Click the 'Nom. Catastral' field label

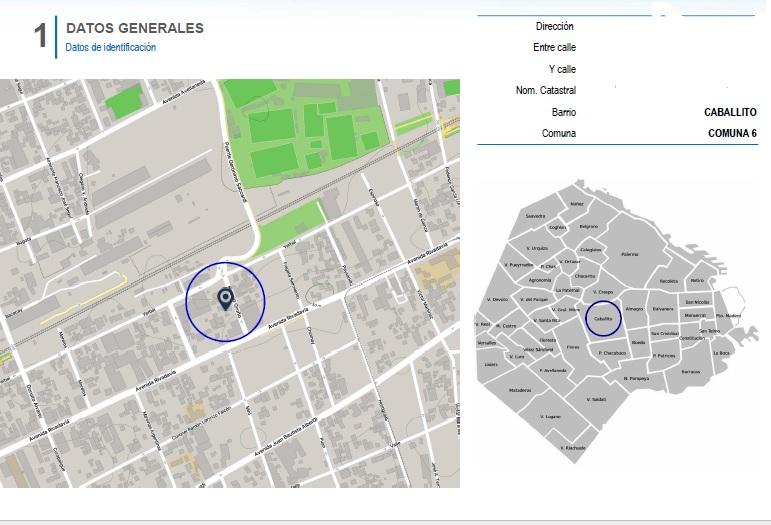[x=545, y=90]
